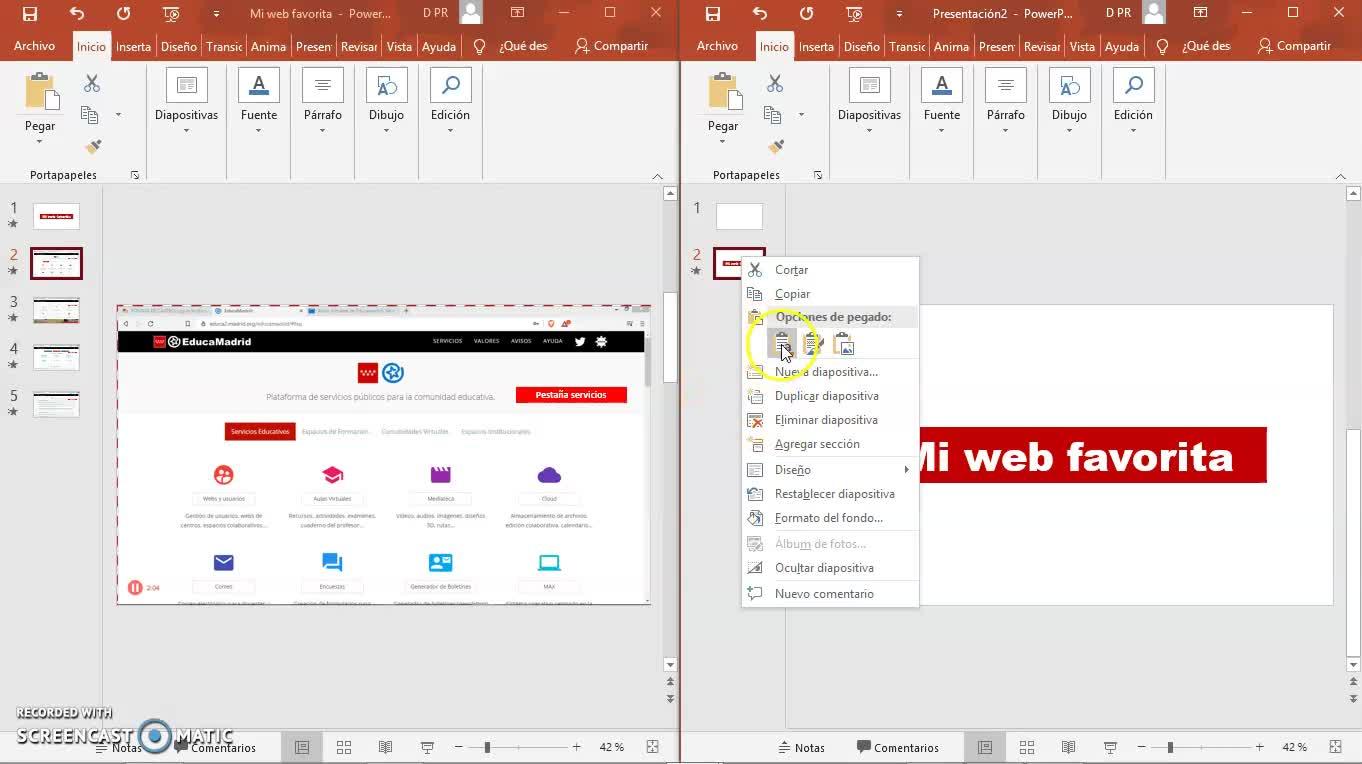The width and height of the screenshot is (1362, 764).
Task: Adjust zoom slider in Mi web favorita status bar
Action: click(x=487, y=747)
